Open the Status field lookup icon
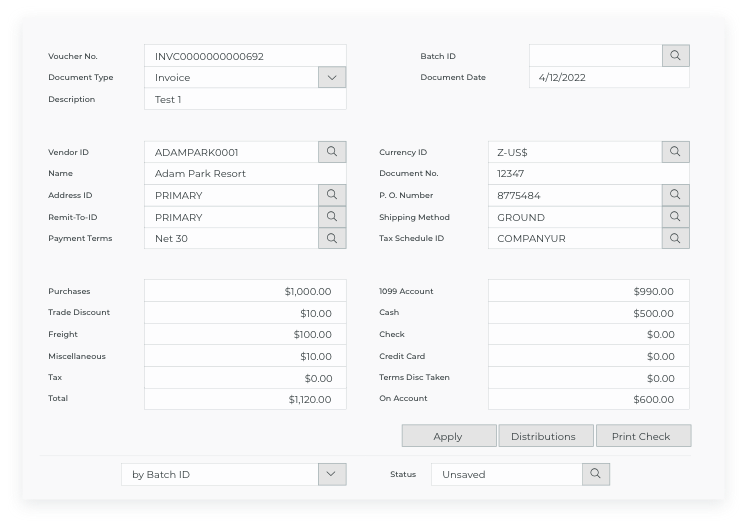Viewport: 748px width, 527px height. pos(595,474)
